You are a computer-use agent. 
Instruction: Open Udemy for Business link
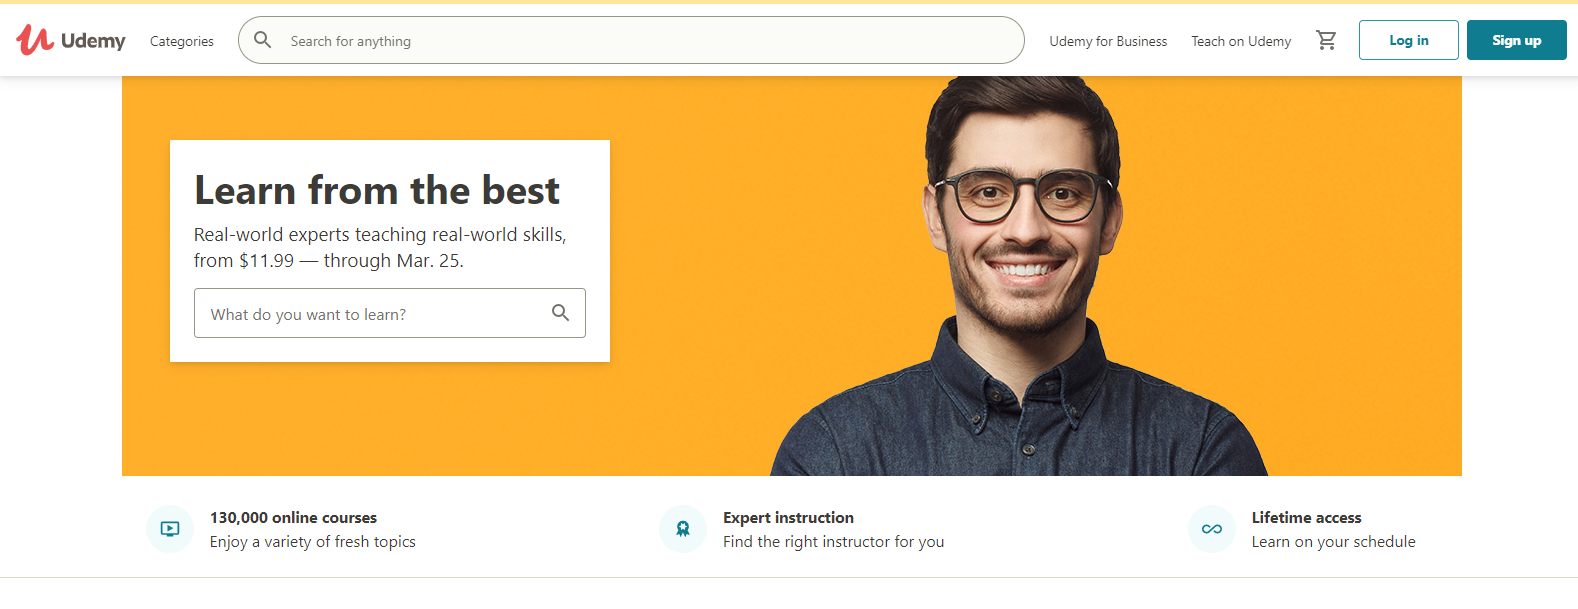[x=1108, y=41]
